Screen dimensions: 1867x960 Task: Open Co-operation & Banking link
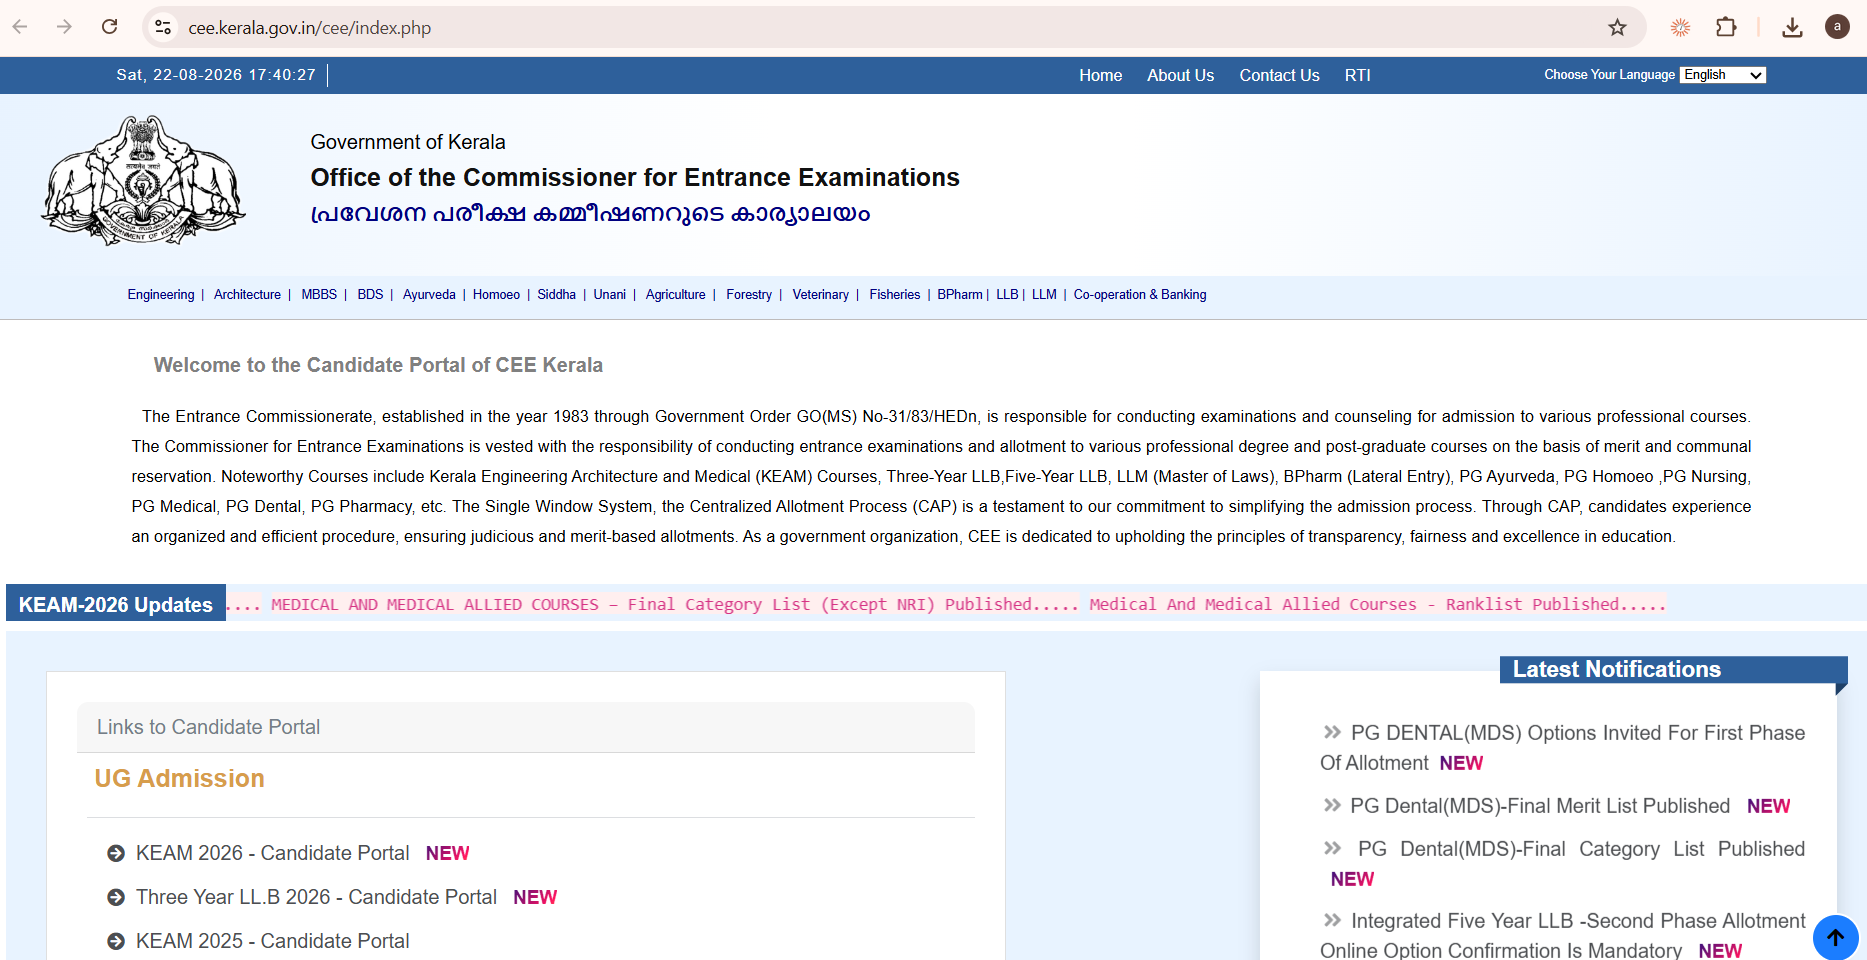click(1140, 294)
